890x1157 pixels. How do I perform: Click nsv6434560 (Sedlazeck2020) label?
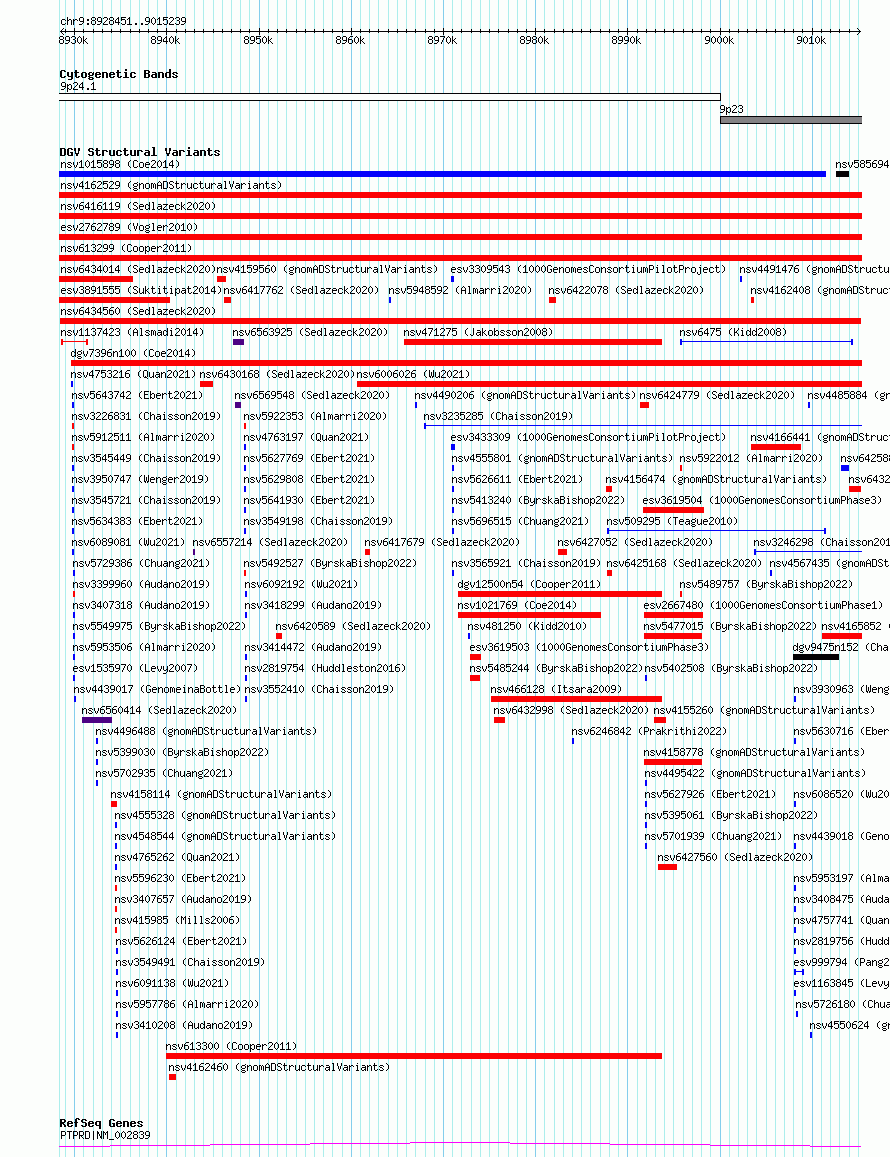(x=138, y=311)
